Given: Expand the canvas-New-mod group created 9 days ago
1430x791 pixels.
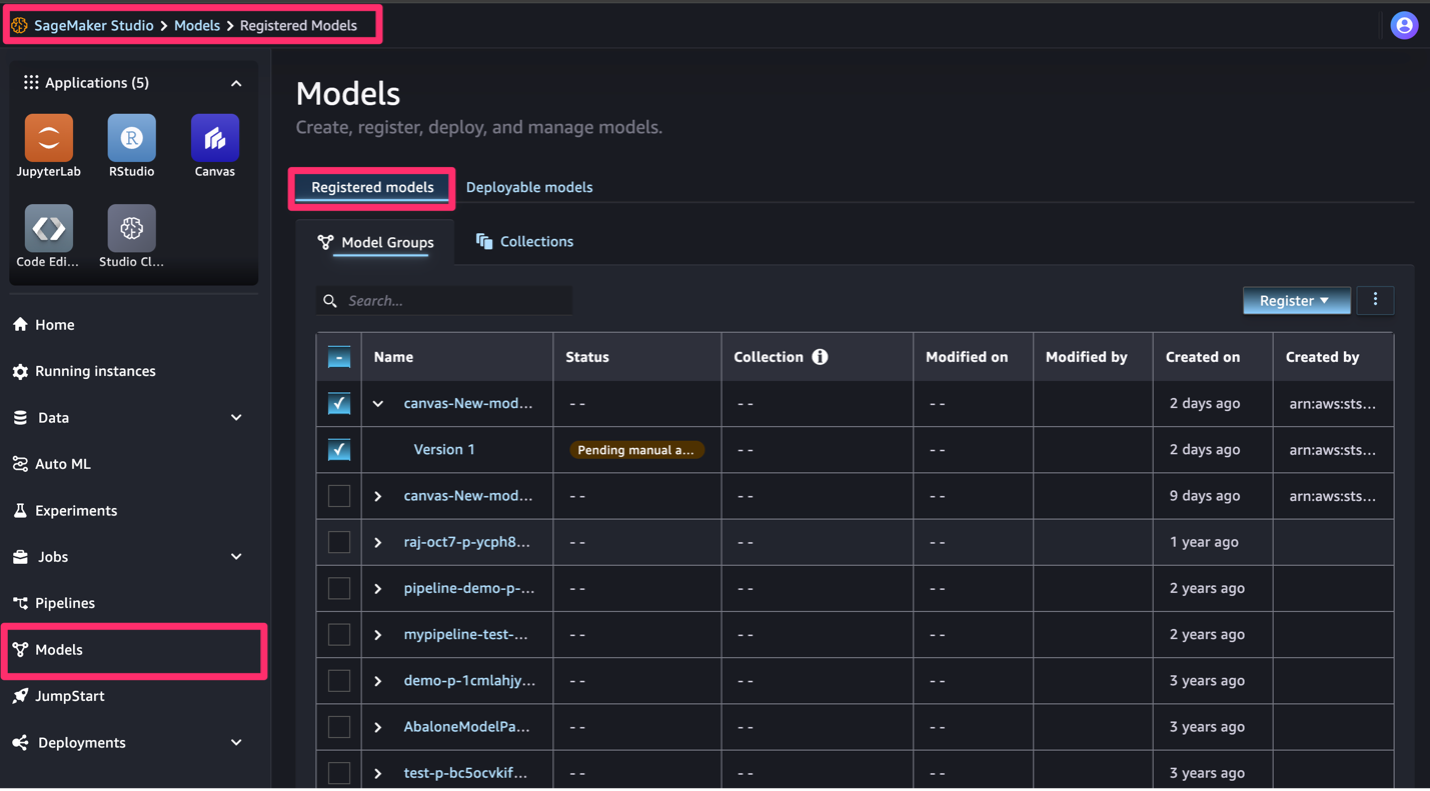Looking at the screenshot, I should tap(378, 496).
